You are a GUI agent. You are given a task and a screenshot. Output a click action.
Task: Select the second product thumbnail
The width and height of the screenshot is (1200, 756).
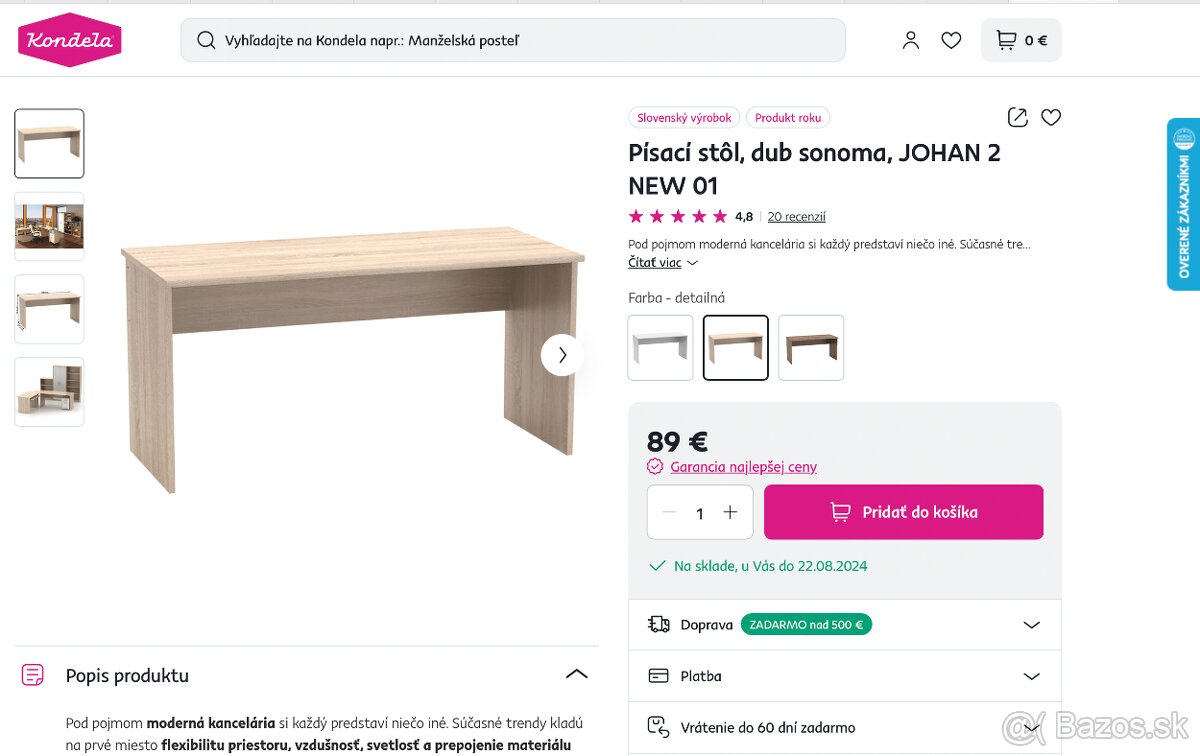coord(48,226)
